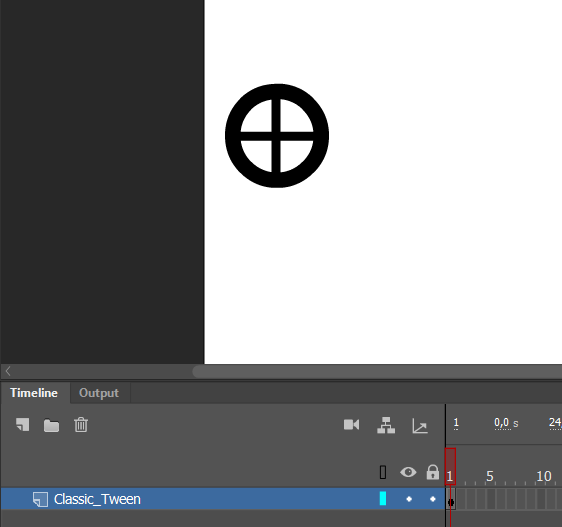Toggle visibility dot of Classic_Tween layer
This screenshot has width=562, height=527.
click(x=409, y=499)
